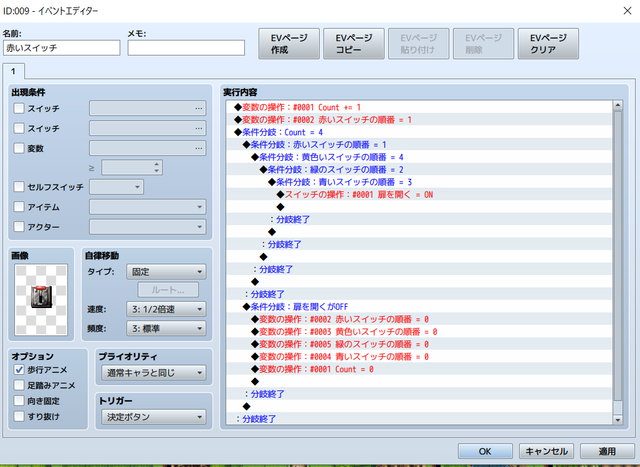Click the scroll down arrow in 実行内容
The width and height of the screenshot is (640, 467).
(x=618, y=419)
